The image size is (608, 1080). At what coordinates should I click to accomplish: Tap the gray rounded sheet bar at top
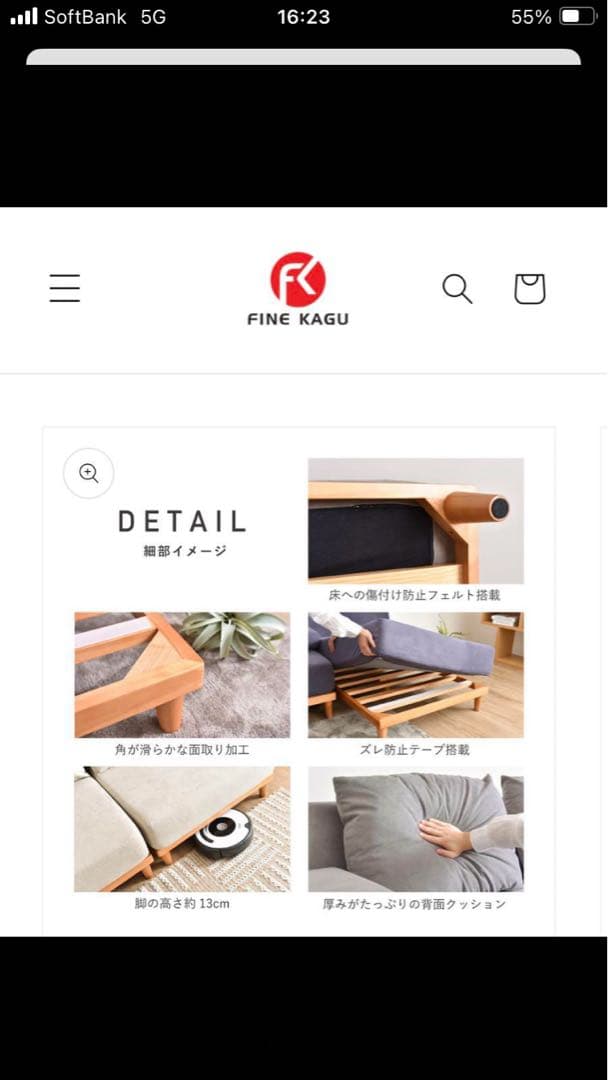pyautogui.click(x=304, y=56)
